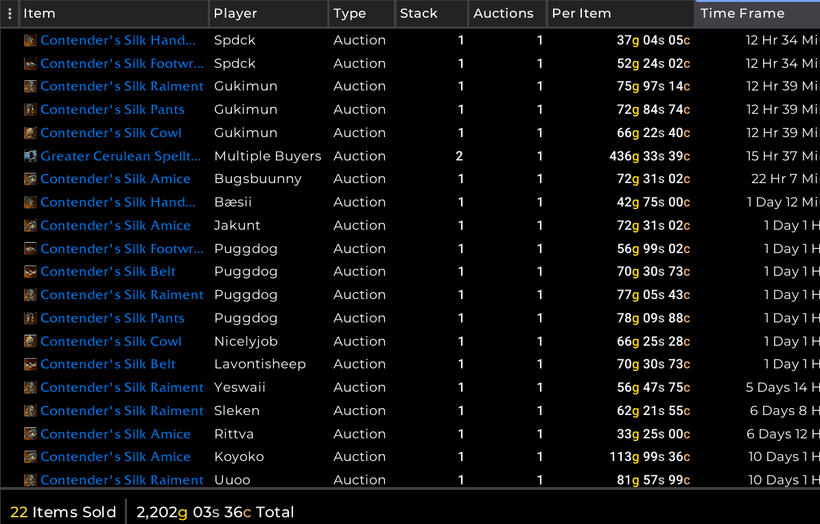820x524 pixels.
Task: Click the Auctions column header
Action: coord(507,14)
